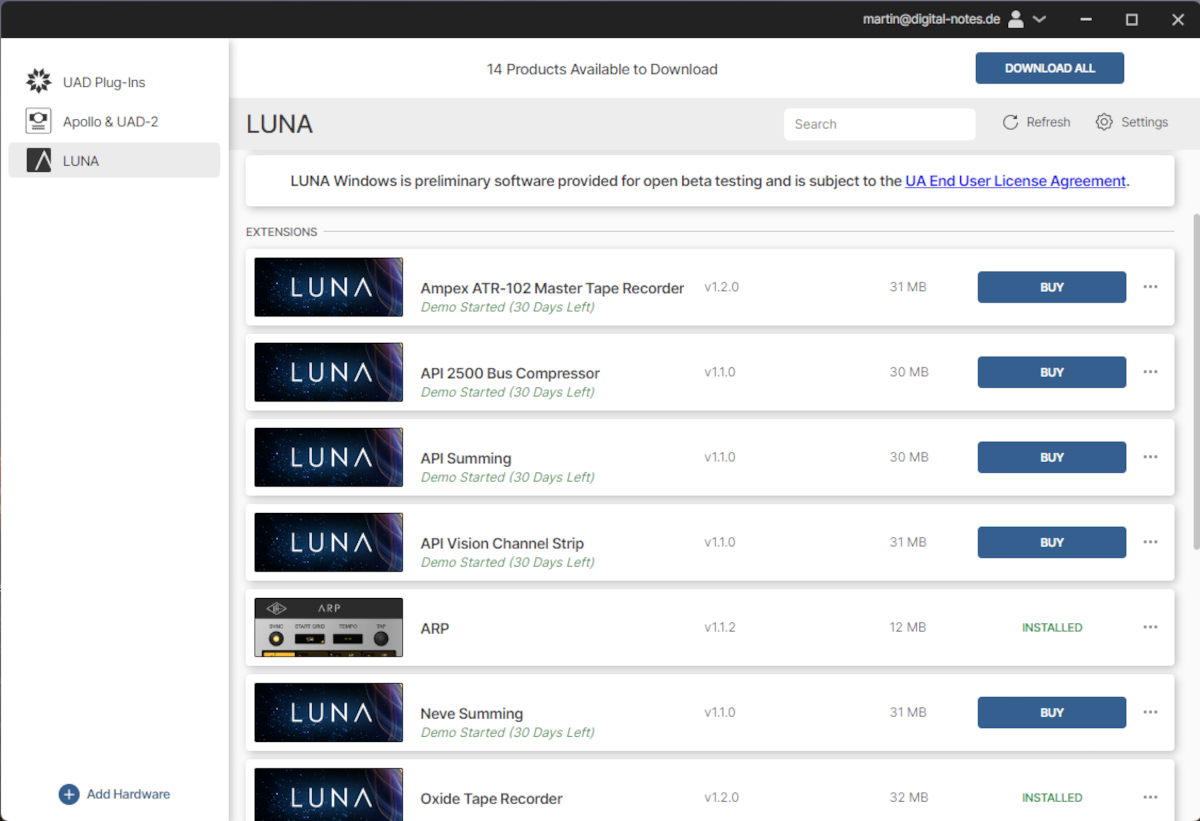This screenshot has width=1200, height=821.
Task: Click the account email martin@digital-notes.de
Action: pyautogui.click(x=932, y=19)
